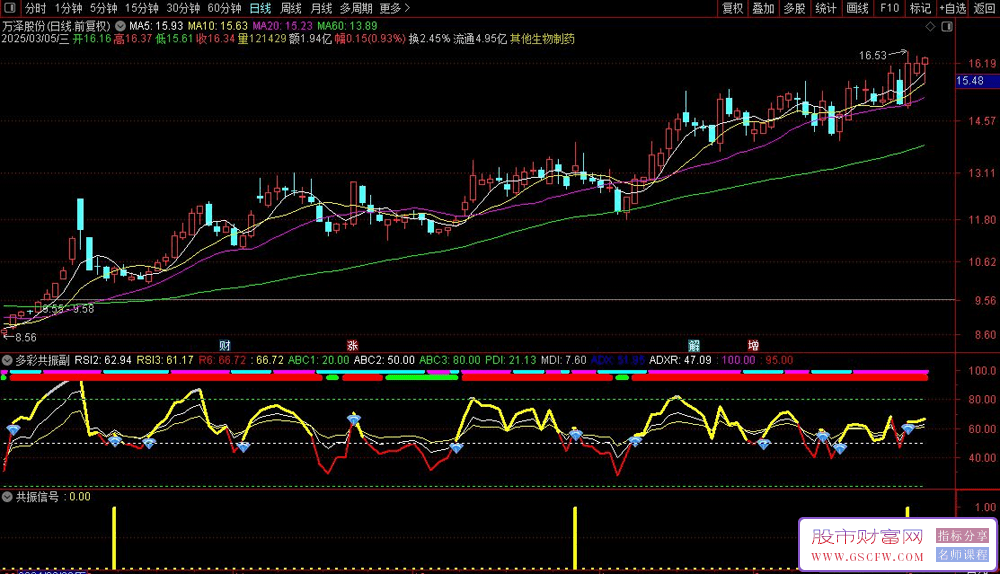Toggle 叠加 overlay comparison
The height and width of the screenshot is (574, 1000).
[x=763, y=8]
